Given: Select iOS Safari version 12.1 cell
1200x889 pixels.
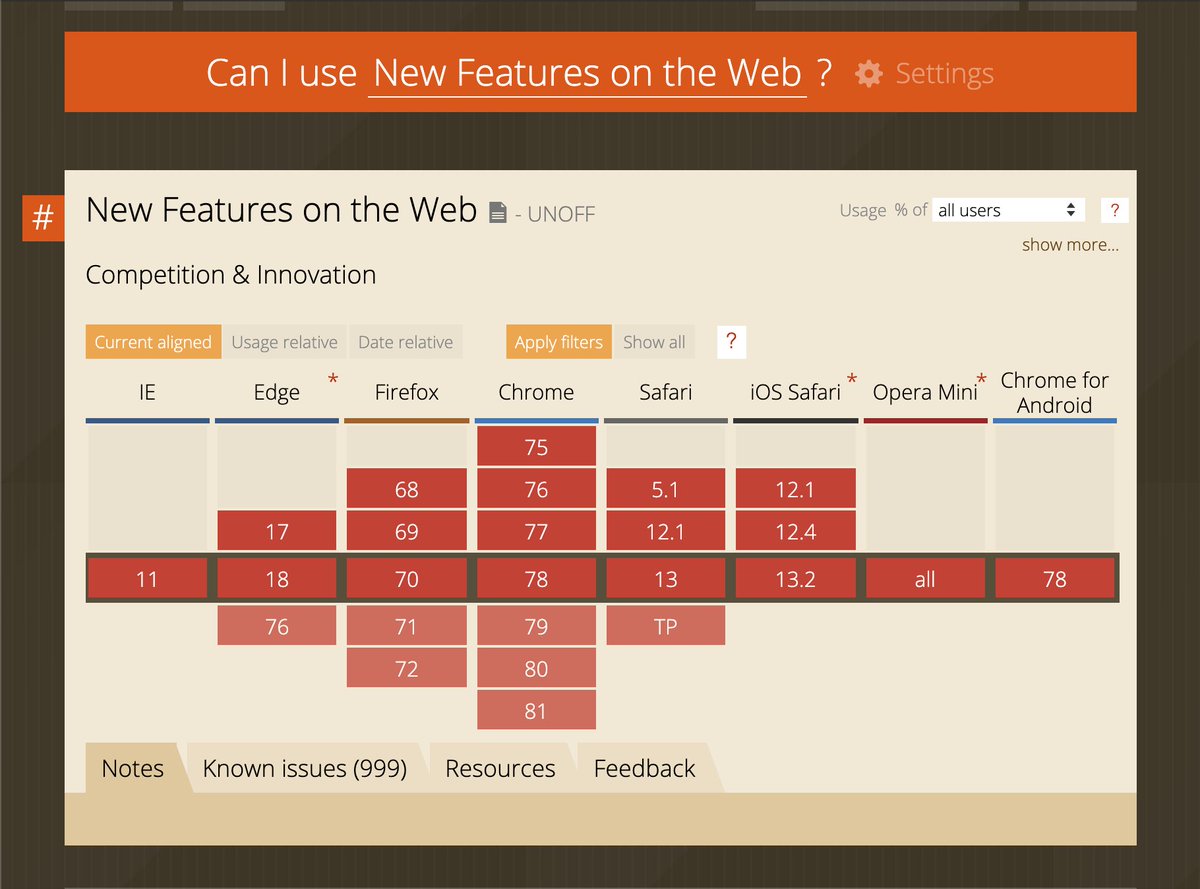Looking at the screenshot, I should 796,490.
